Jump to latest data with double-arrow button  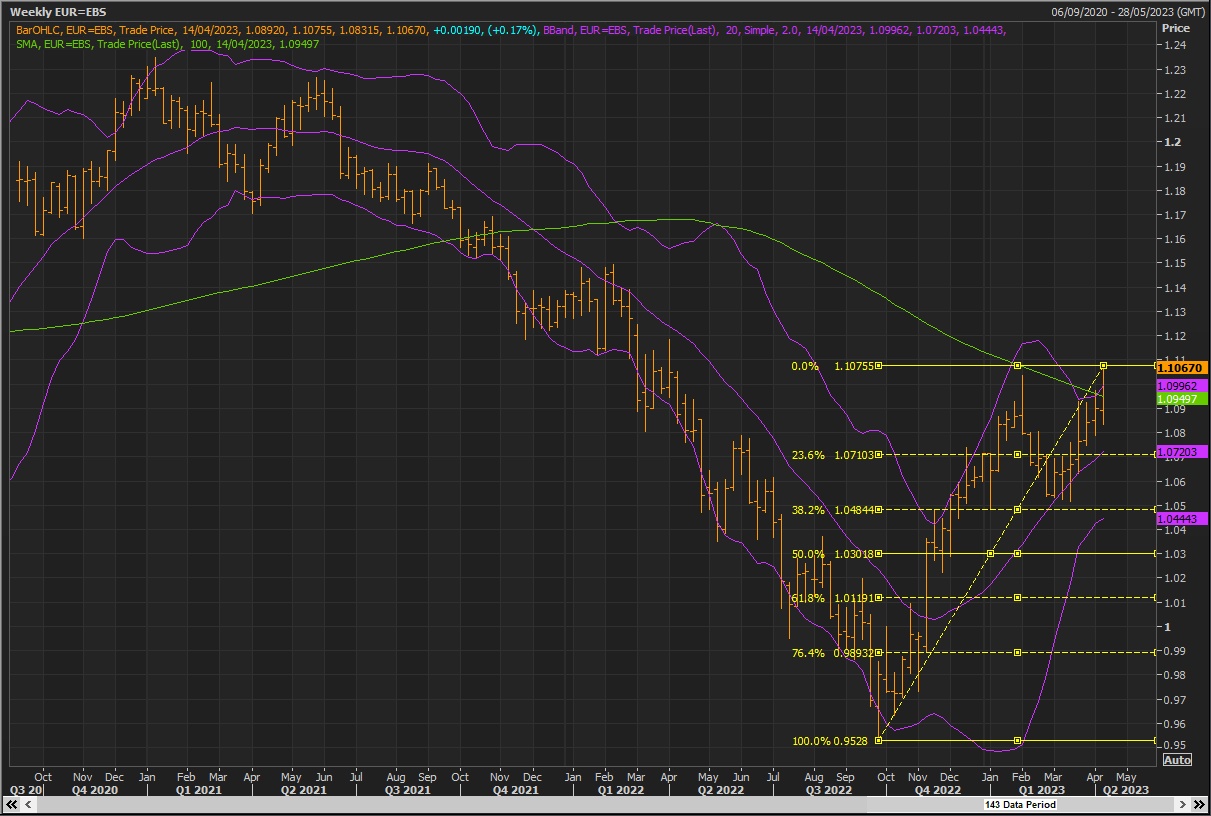(x=1198, y=804)
